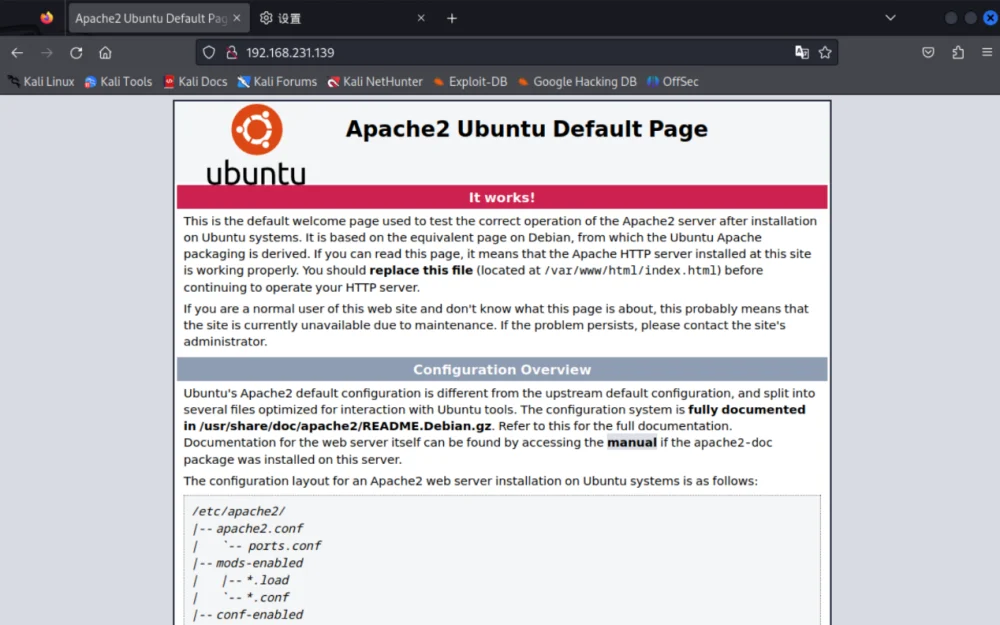This screenshot has width=1000, height=625.
Task: Click the forward navigation arrow
Action: [47, 53]
